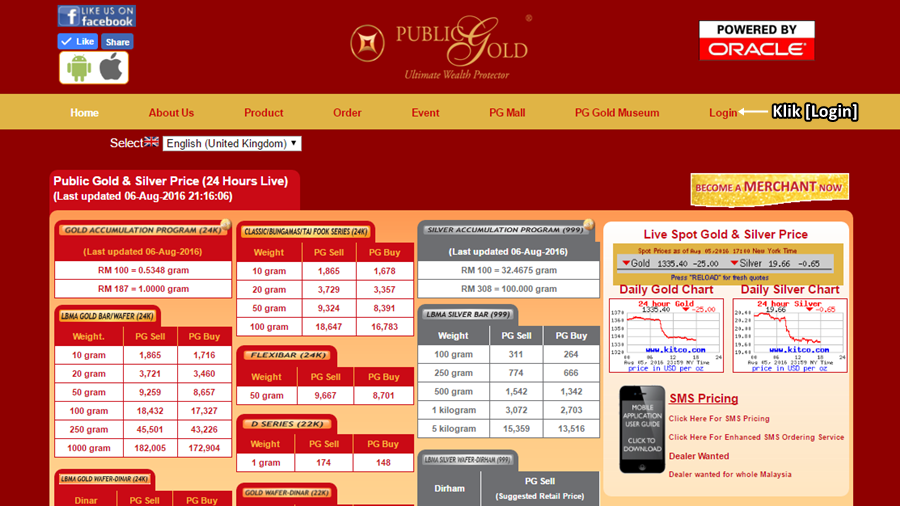900x506 pixels.
Task: Click the Press RELOAD for fresh quotes text
Action: coord(720,278)
